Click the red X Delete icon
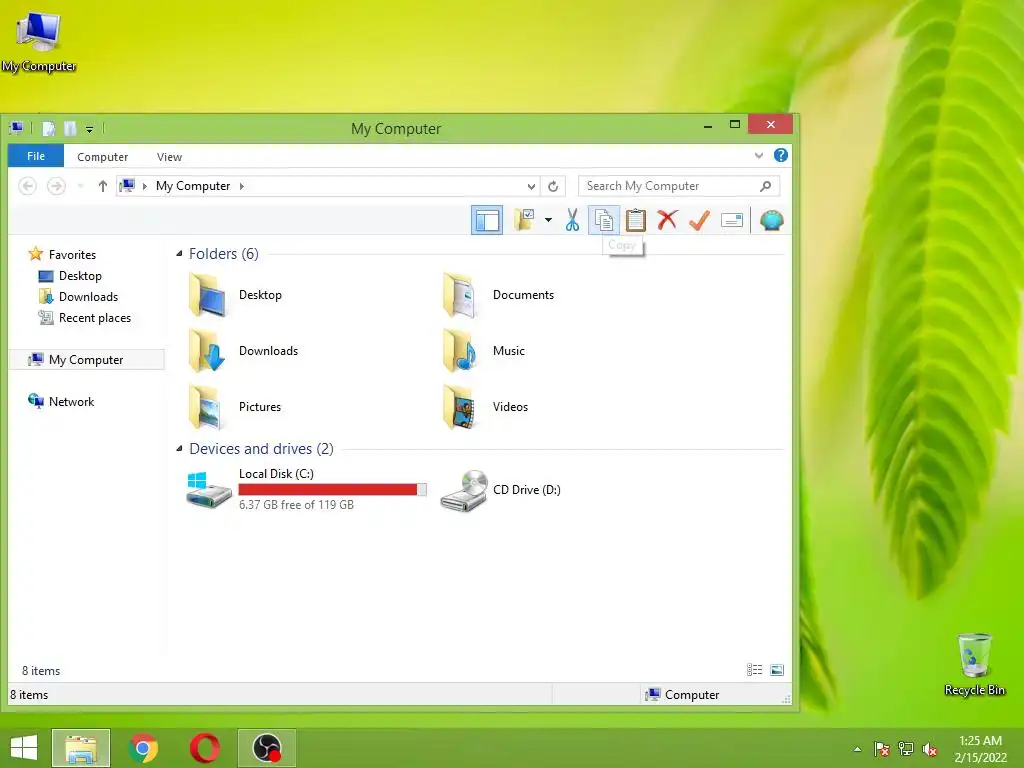Screen dimensions: 1024x768 667,220
